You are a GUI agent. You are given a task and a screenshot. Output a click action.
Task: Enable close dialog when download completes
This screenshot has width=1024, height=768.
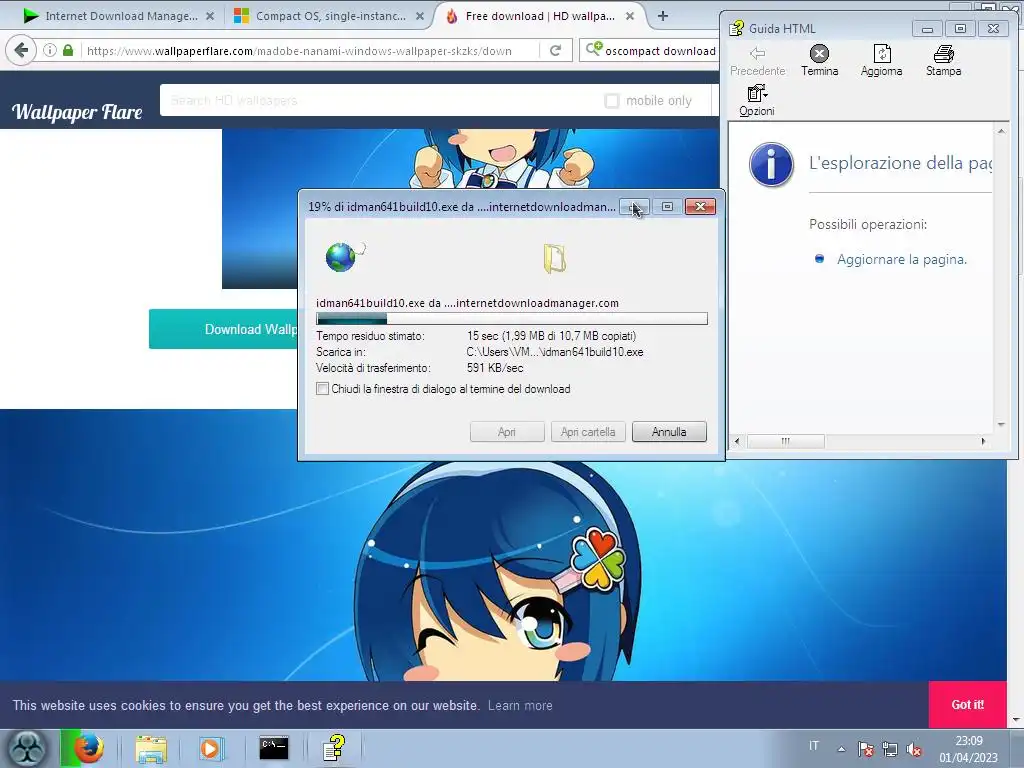(x=323, y=389)
